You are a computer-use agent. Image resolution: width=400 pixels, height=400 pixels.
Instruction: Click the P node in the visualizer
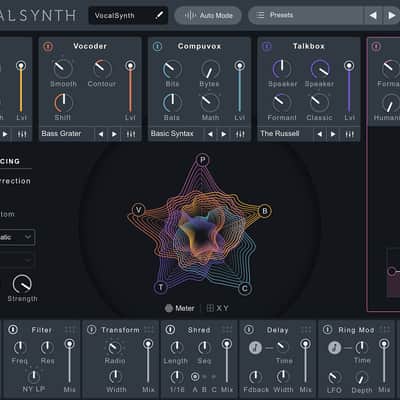pos(202,160)
